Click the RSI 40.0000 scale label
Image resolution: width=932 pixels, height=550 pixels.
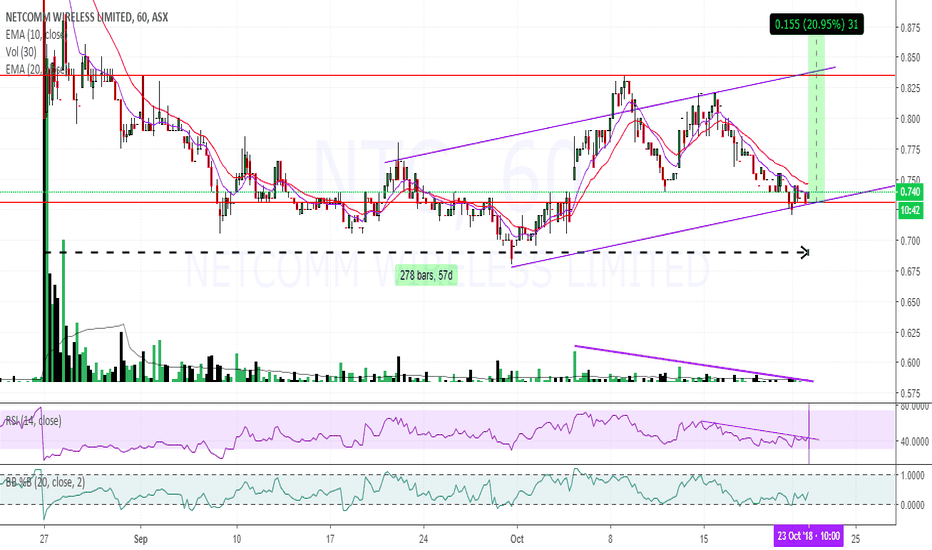914,441
